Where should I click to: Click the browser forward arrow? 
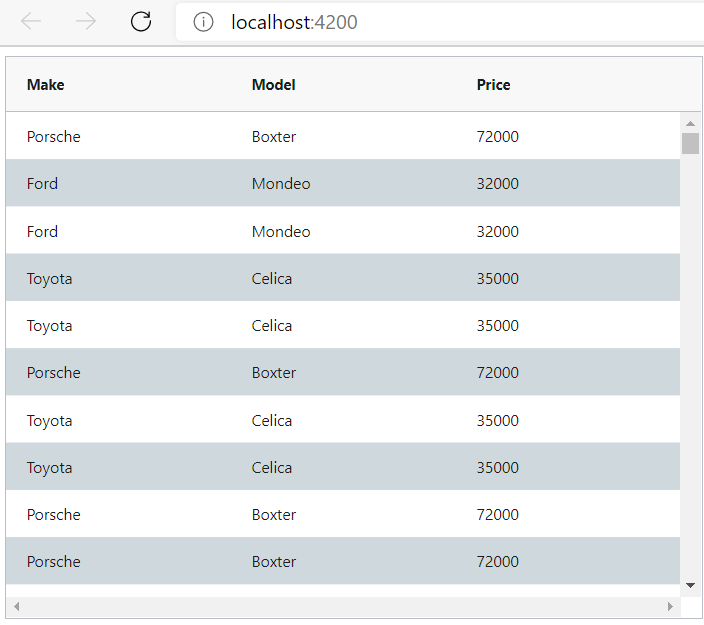coord(86,21)
